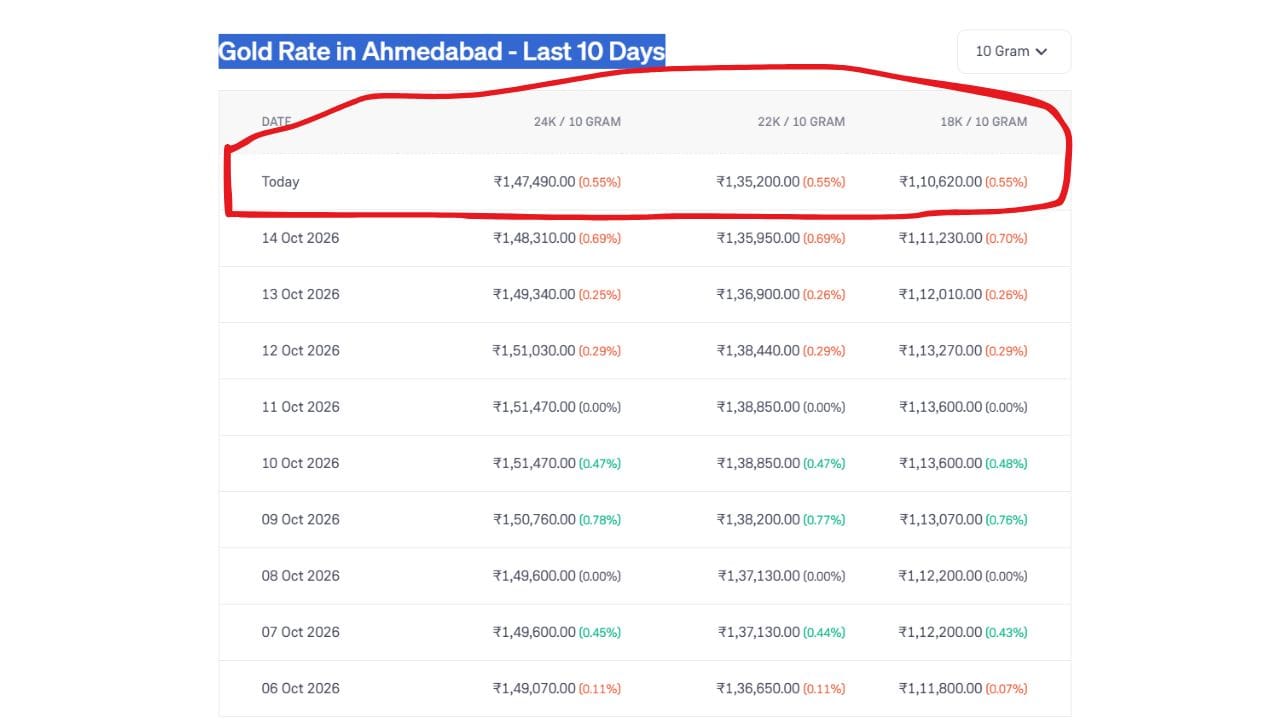
Task: Click the 24K / 10 GRAM column header
Action: point(577,122)
